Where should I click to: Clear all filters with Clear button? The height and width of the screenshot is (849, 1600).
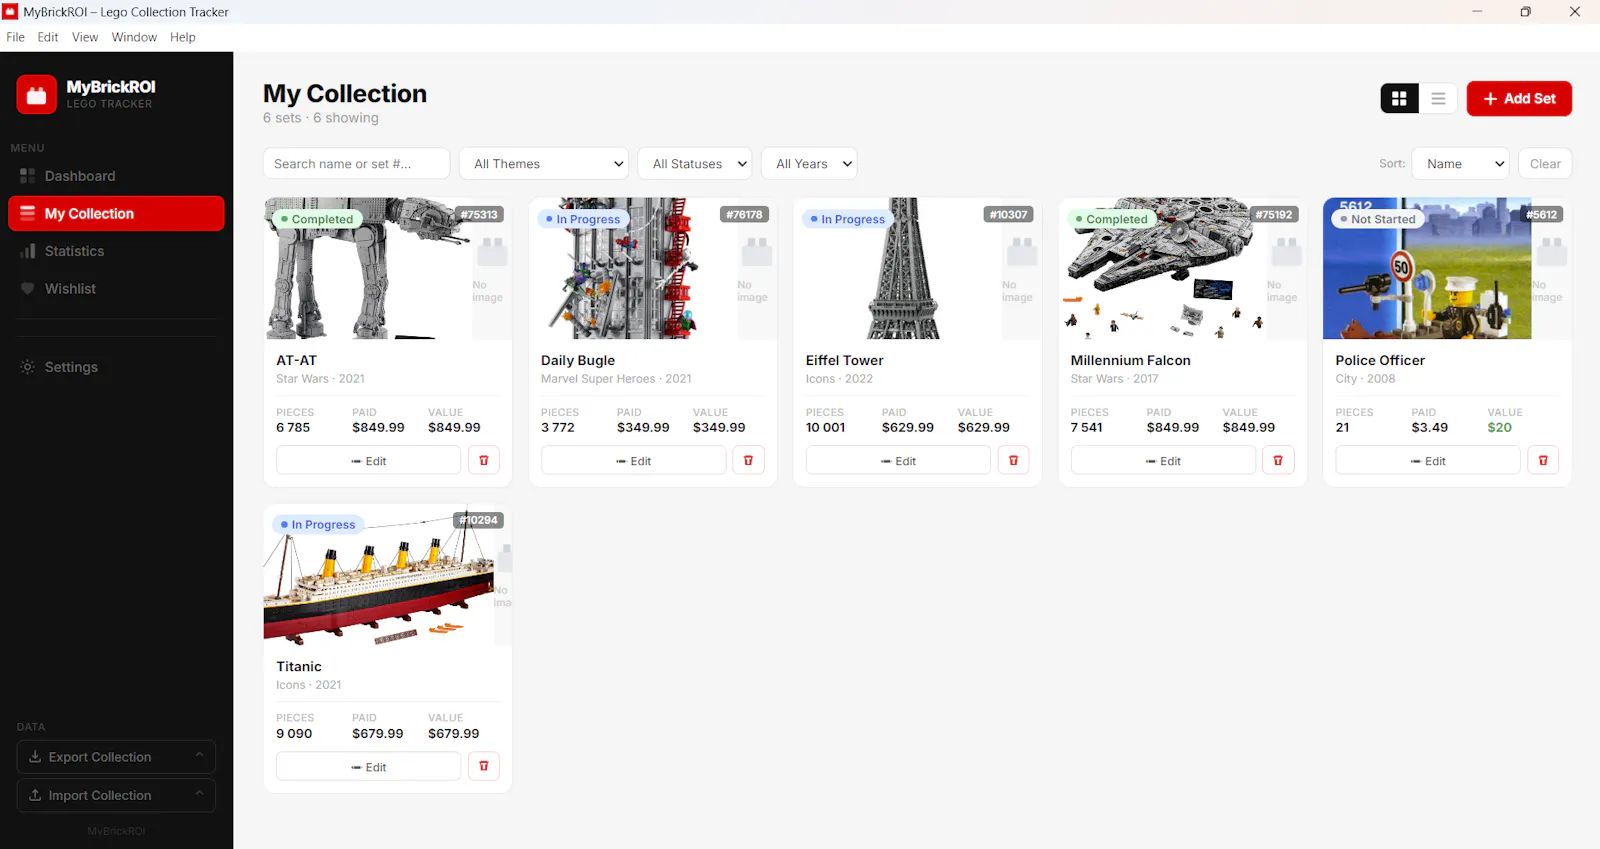point(1545,164)
